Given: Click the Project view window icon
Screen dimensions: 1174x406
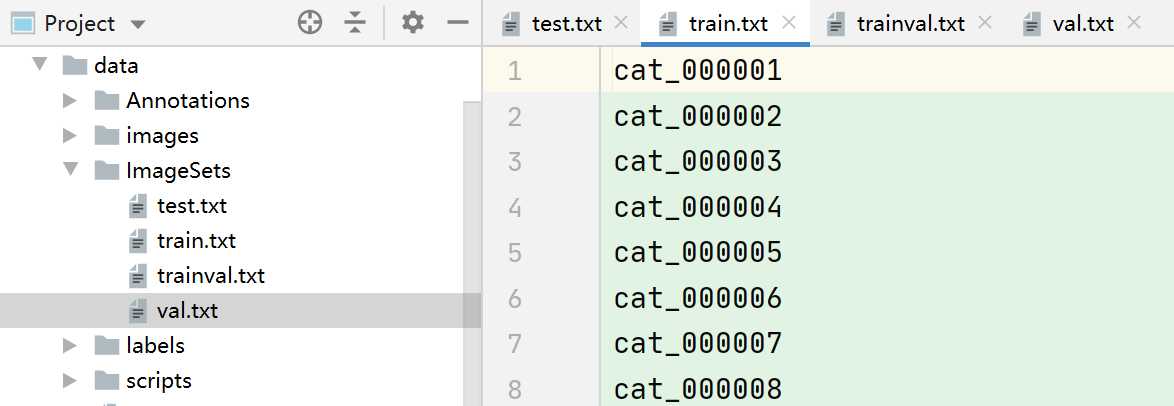Looking at the screenshot, I should click(x=22, y=23).
